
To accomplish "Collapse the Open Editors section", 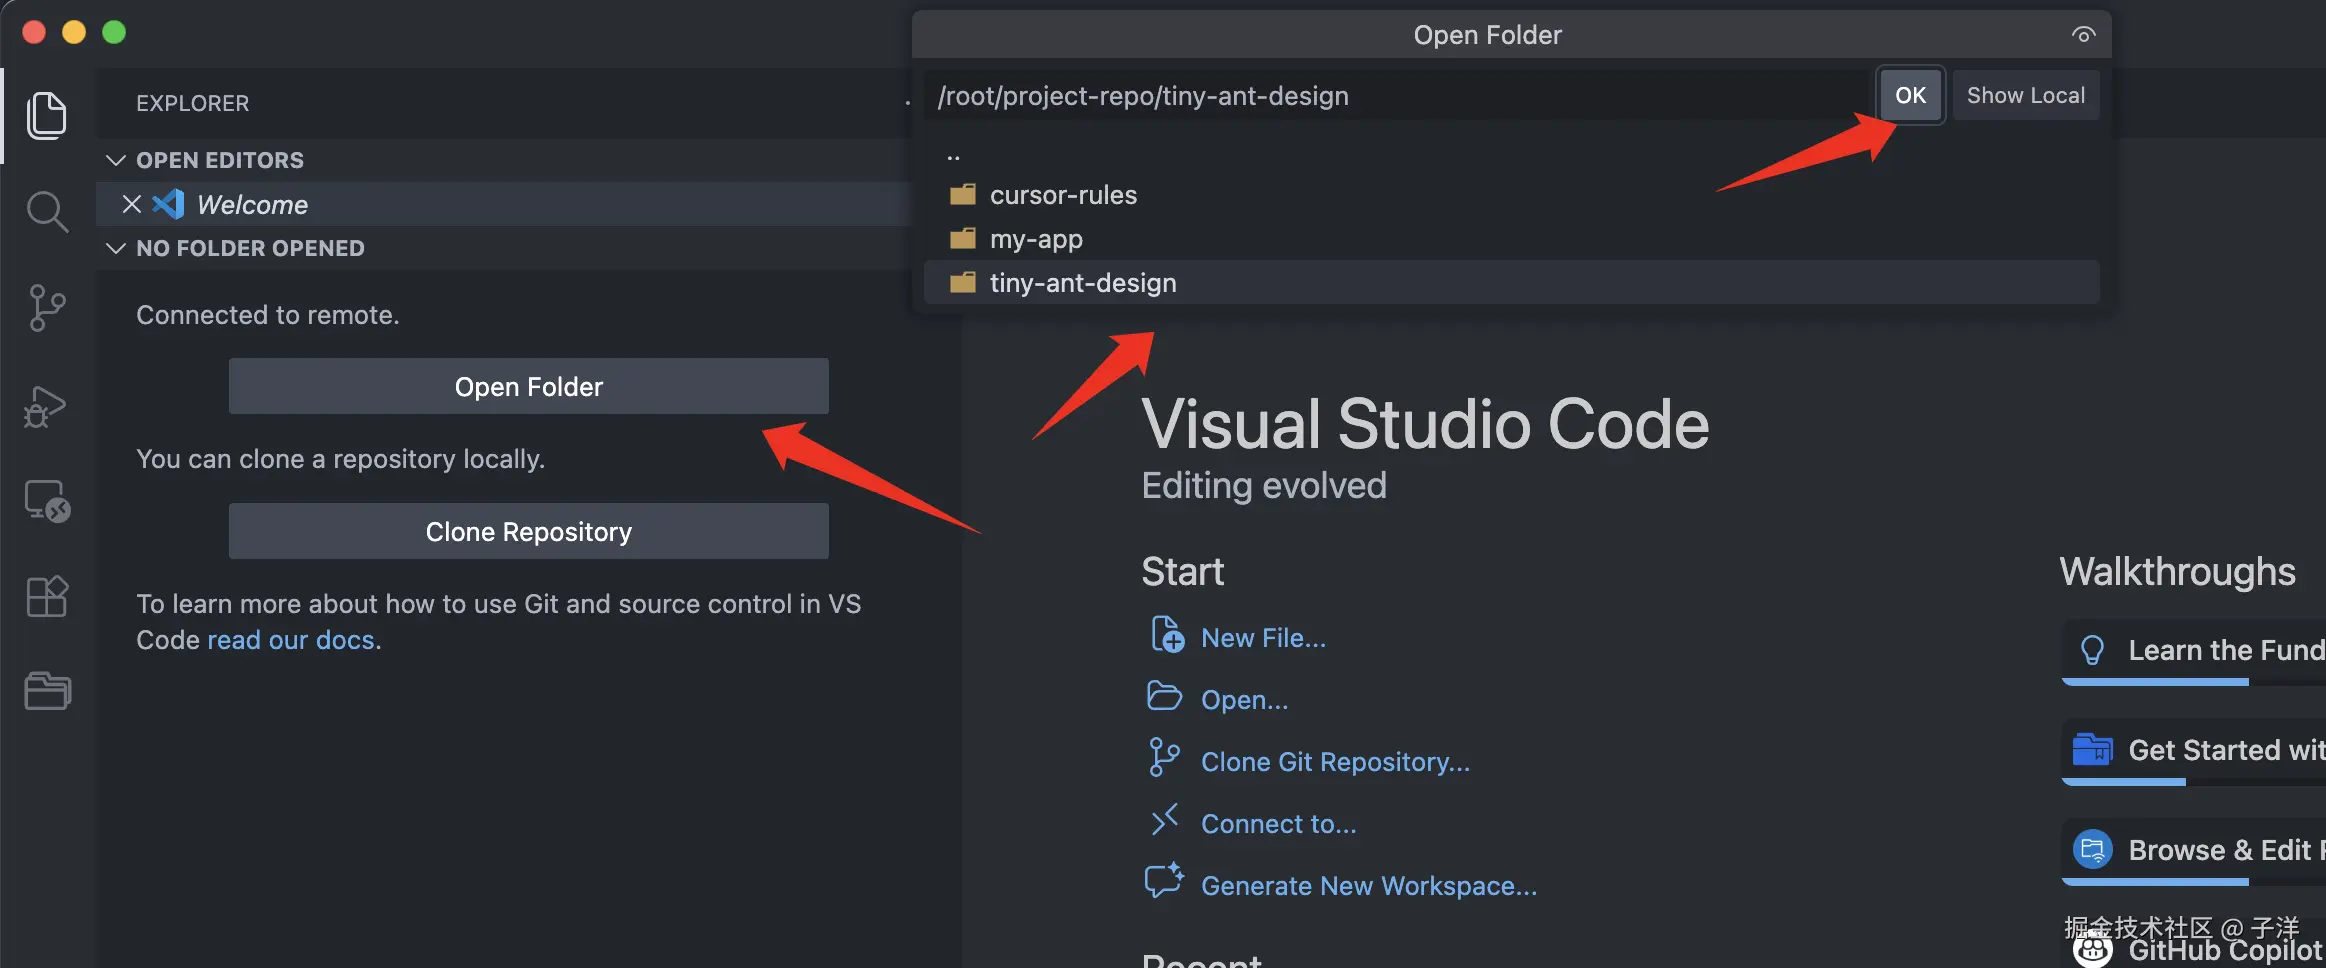I will point(116,160).
